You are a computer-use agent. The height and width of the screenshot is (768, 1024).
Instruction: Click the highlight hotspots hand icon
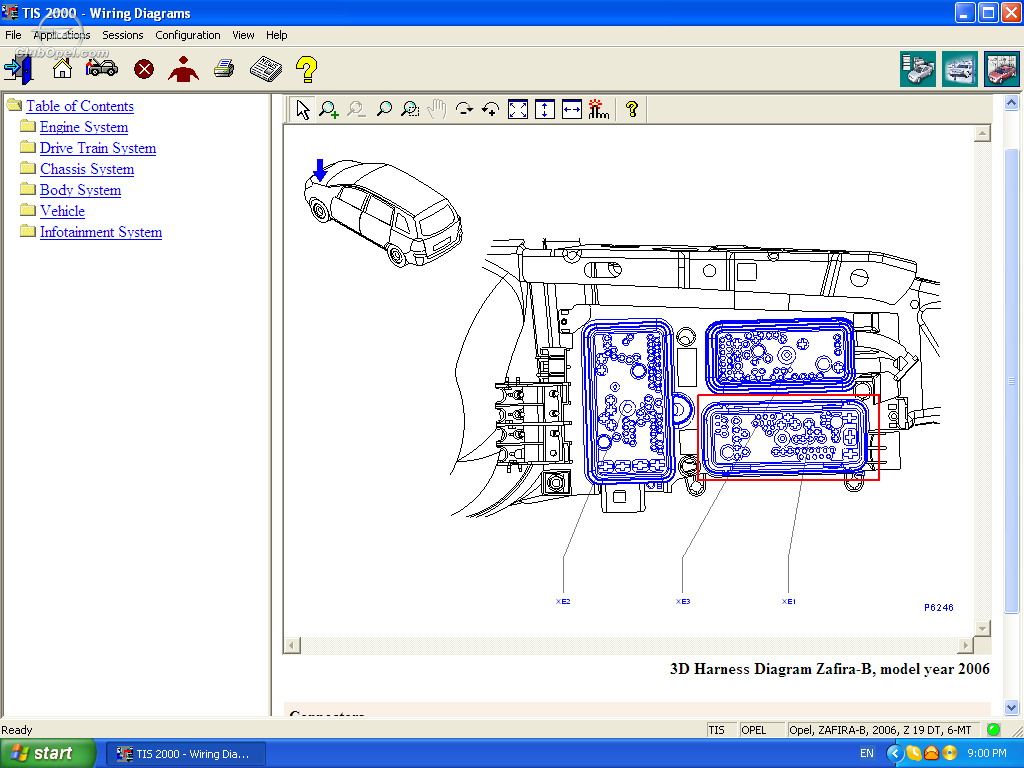tap(598, 109)
